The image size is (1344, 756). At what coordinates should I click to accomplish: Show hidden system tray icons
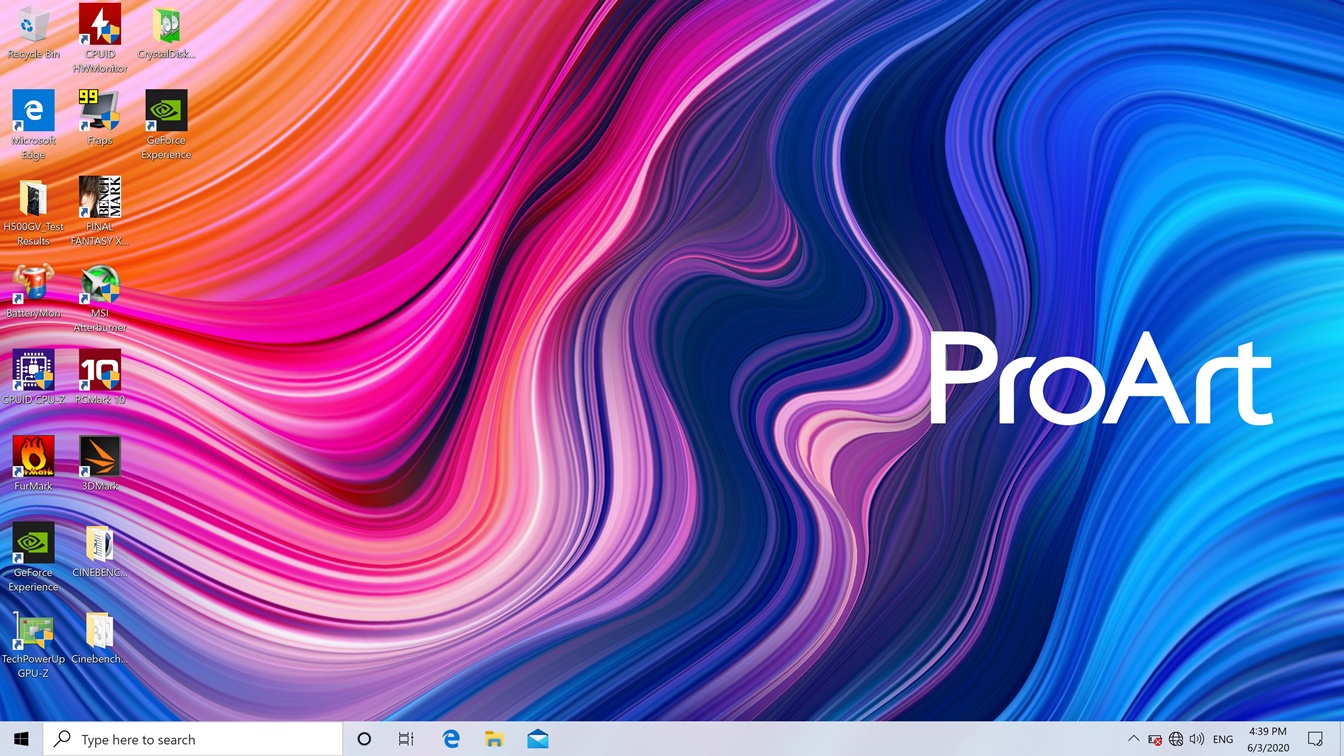(1133, 739)
